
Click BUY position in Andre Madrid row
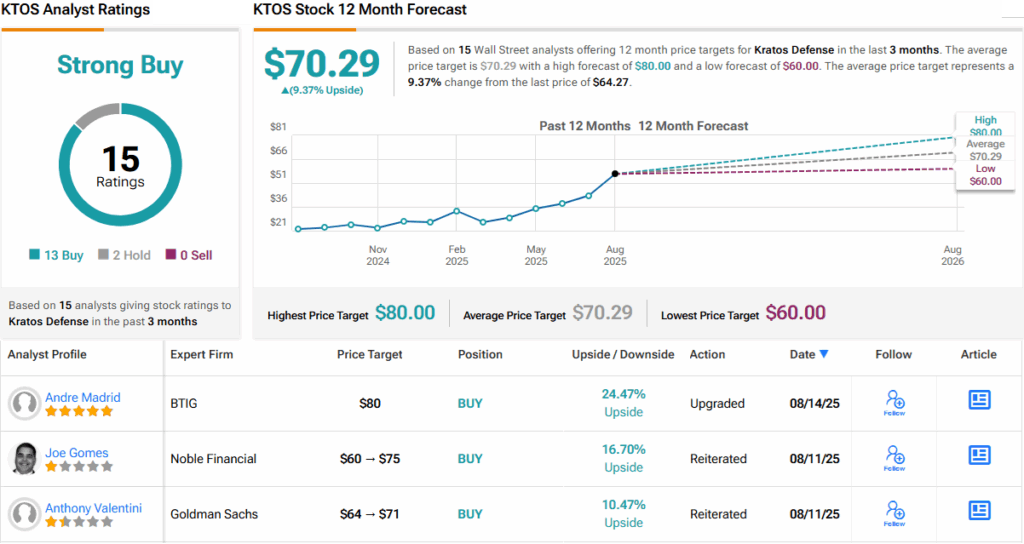click(x=470, y=404)
